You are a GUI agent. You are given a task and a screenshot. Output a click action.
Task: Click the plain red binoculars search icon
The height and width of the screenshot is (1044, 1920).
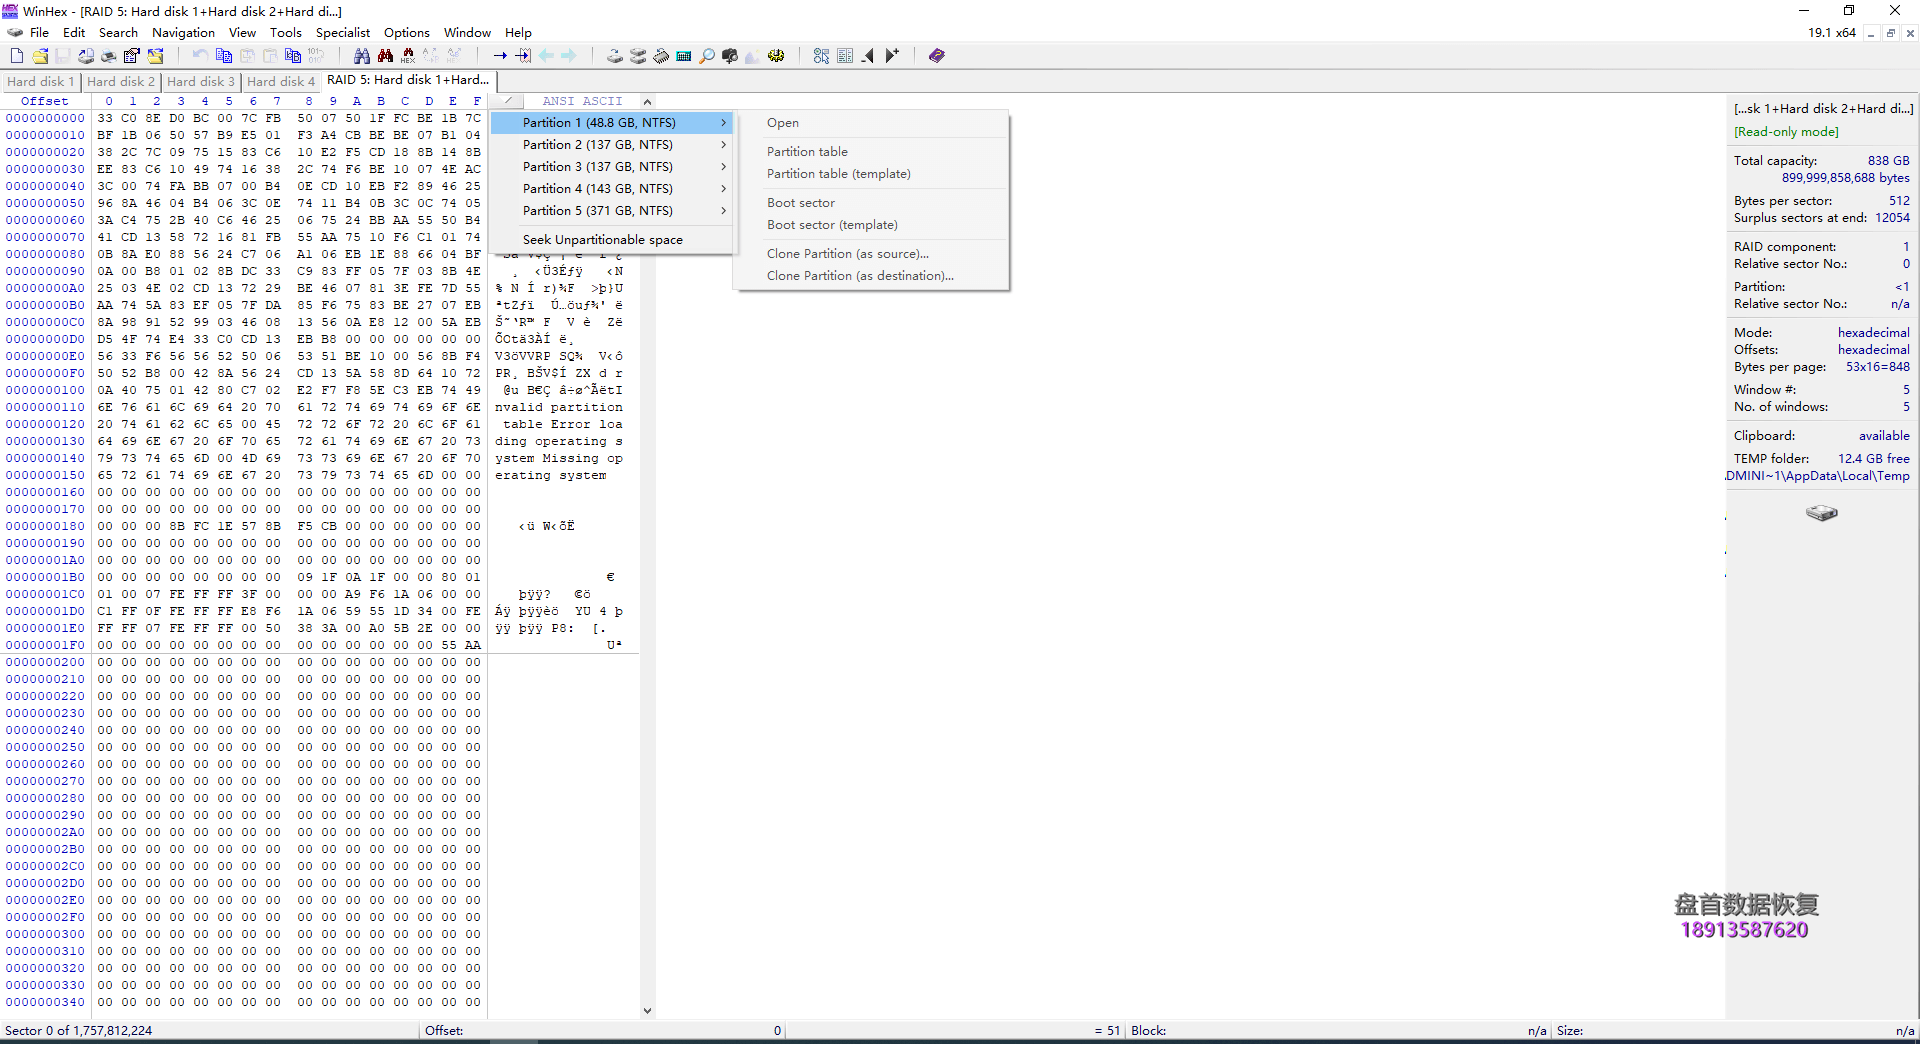click(x=385, y=56)
